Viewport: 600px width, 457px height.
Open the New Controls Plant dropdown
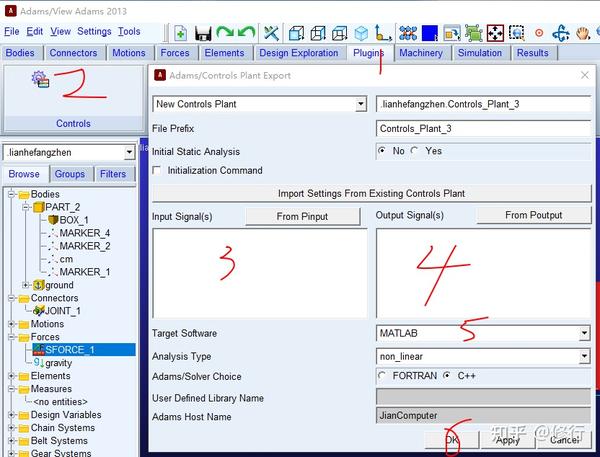click(x=360, y=104)
